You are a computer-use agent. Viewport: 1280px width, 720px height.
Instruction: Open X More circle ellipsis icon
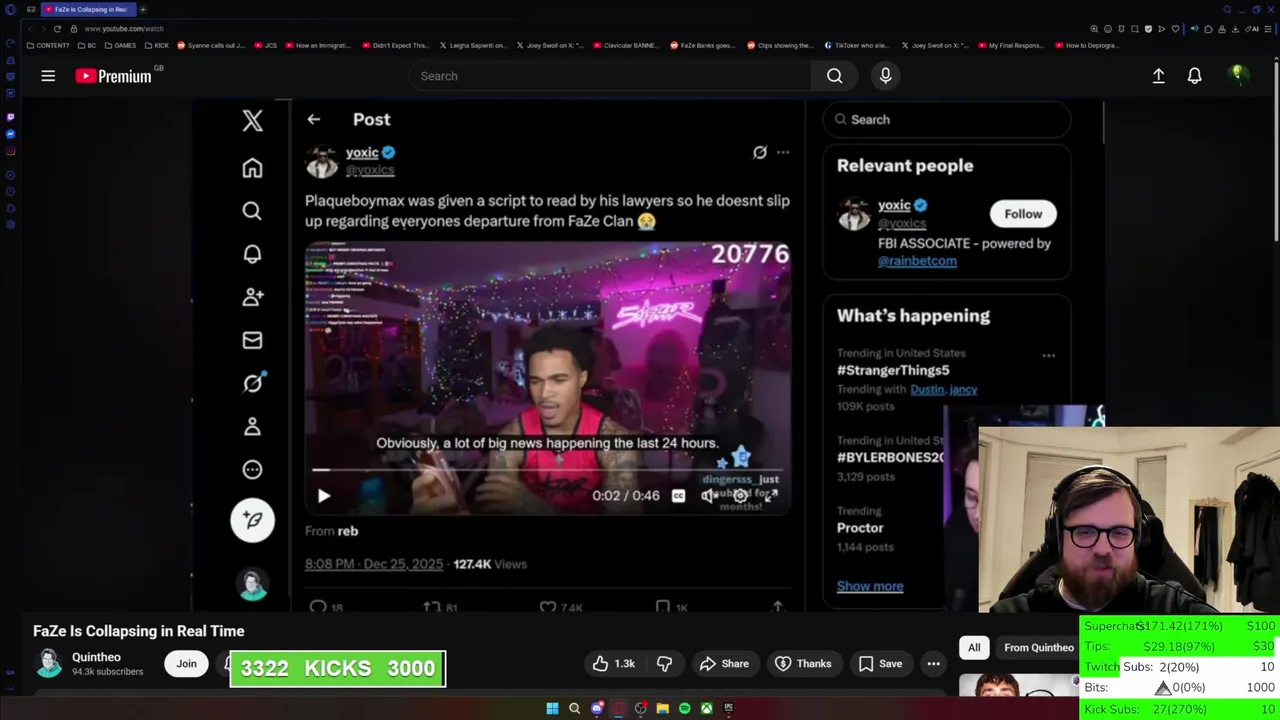[x=252, y=470]
